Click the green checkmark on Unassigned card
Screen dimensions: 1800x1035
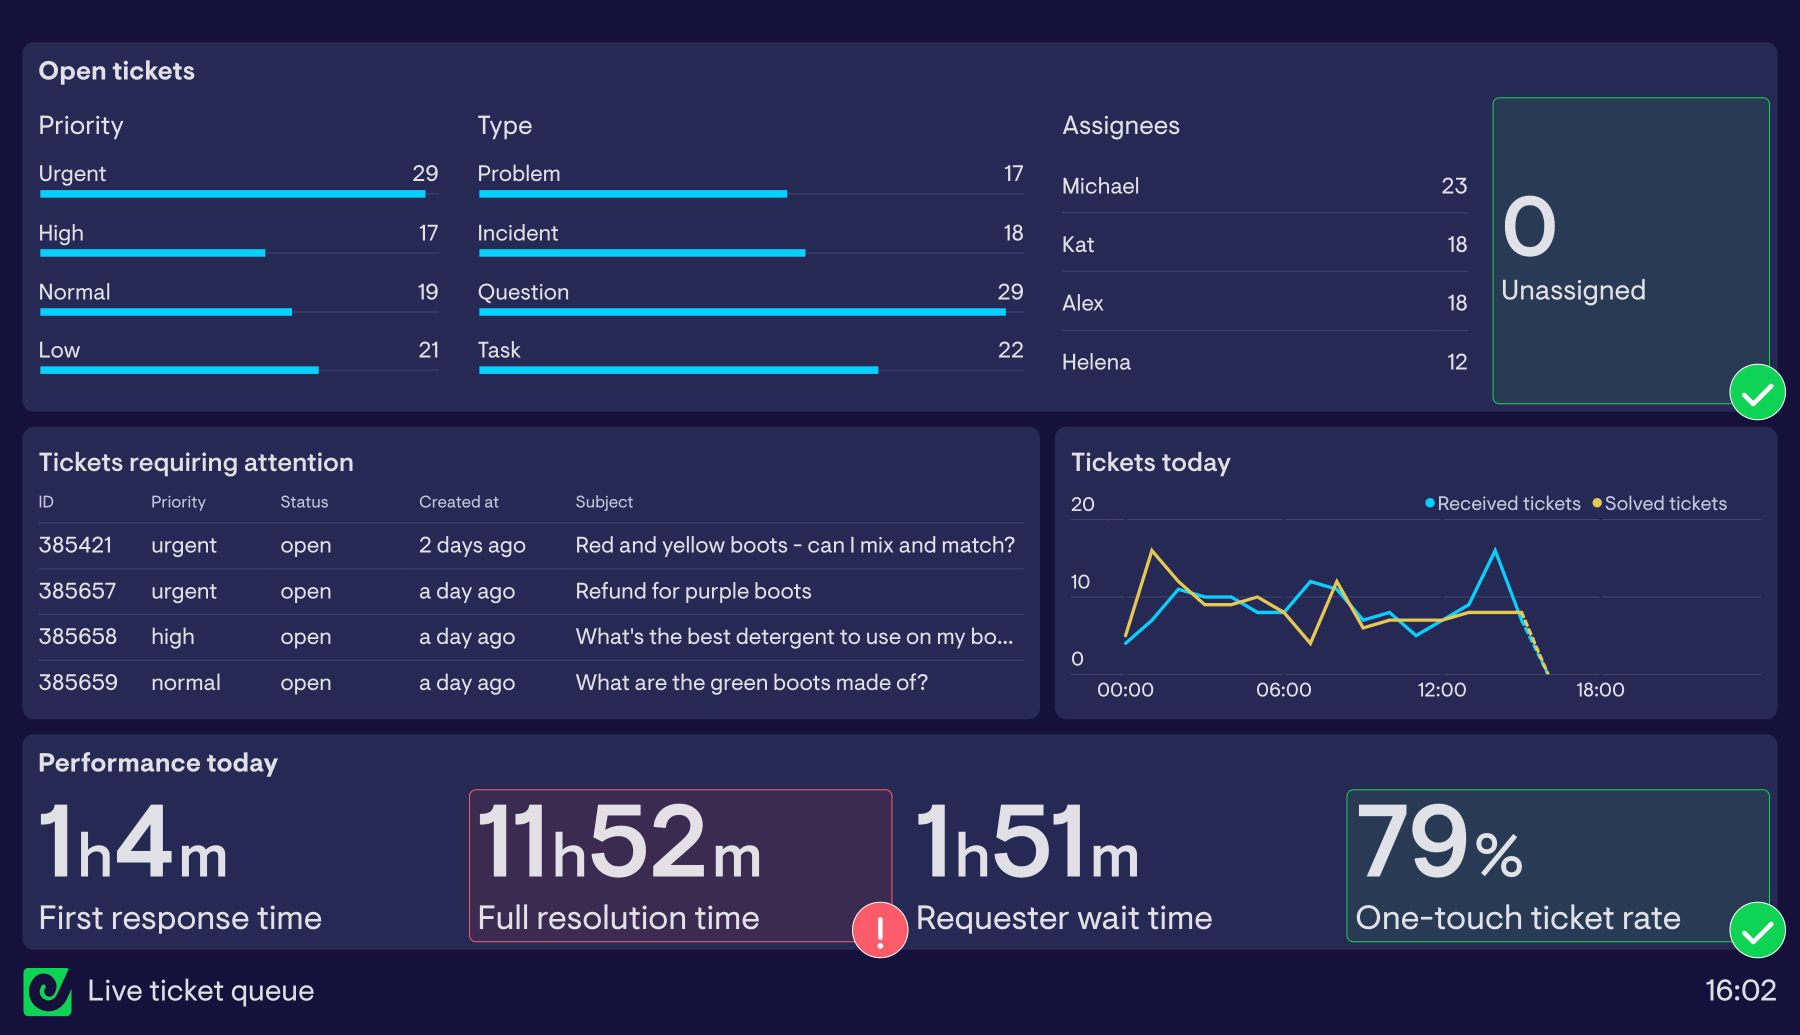point(1757,393)
